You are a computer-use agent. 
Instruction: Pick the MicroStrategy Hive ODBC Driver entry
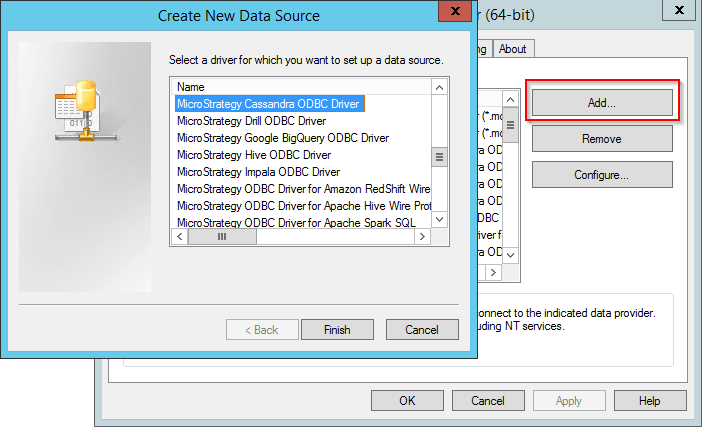(x=253, y=155)
